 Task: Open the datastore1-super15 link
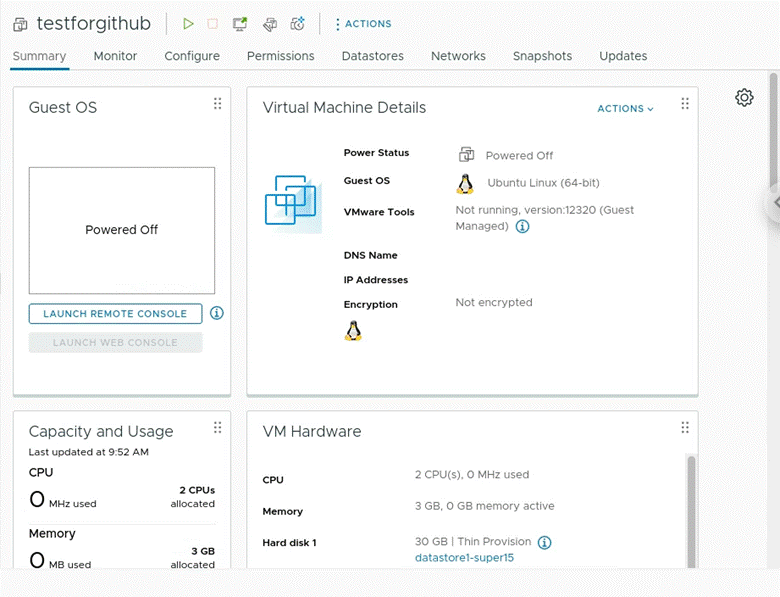click(464, 558)
